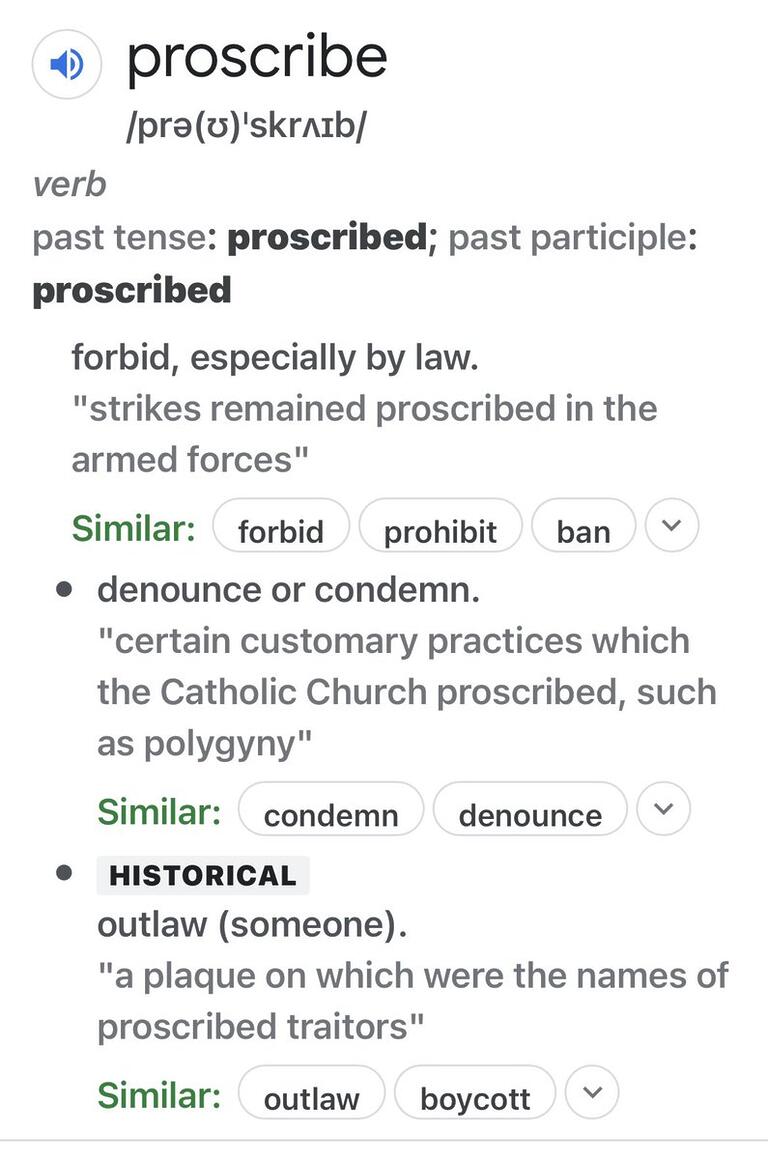The image size is (768, 1159).
Task: Expand more synonyms after 'boycott'
Action: click(x=591, y=1092)
